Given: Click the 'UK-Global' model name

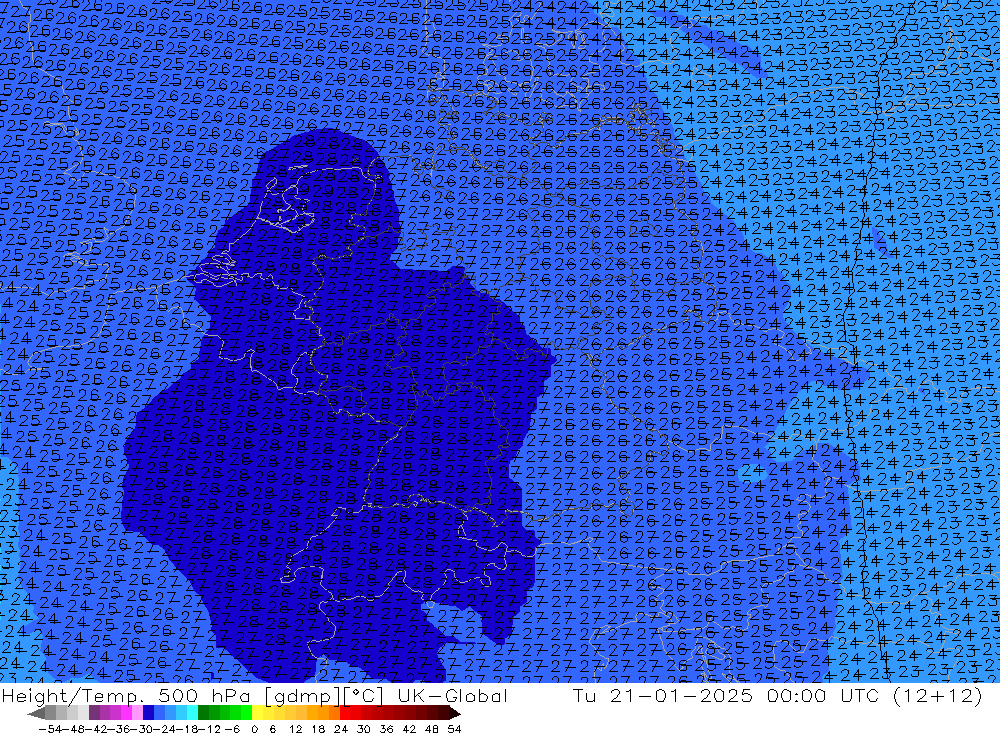Looking at the screenshot, I should (452, 695).
